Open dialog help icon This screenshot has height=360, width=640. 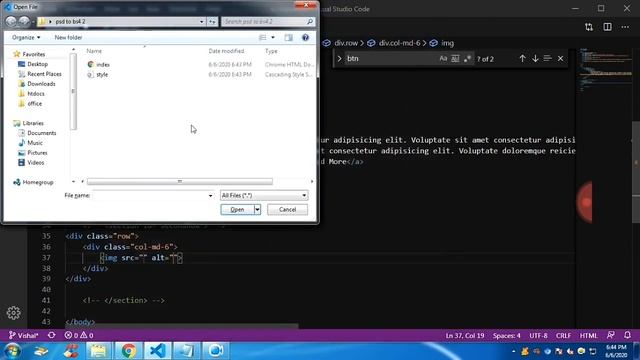click(x=305, y=38)
